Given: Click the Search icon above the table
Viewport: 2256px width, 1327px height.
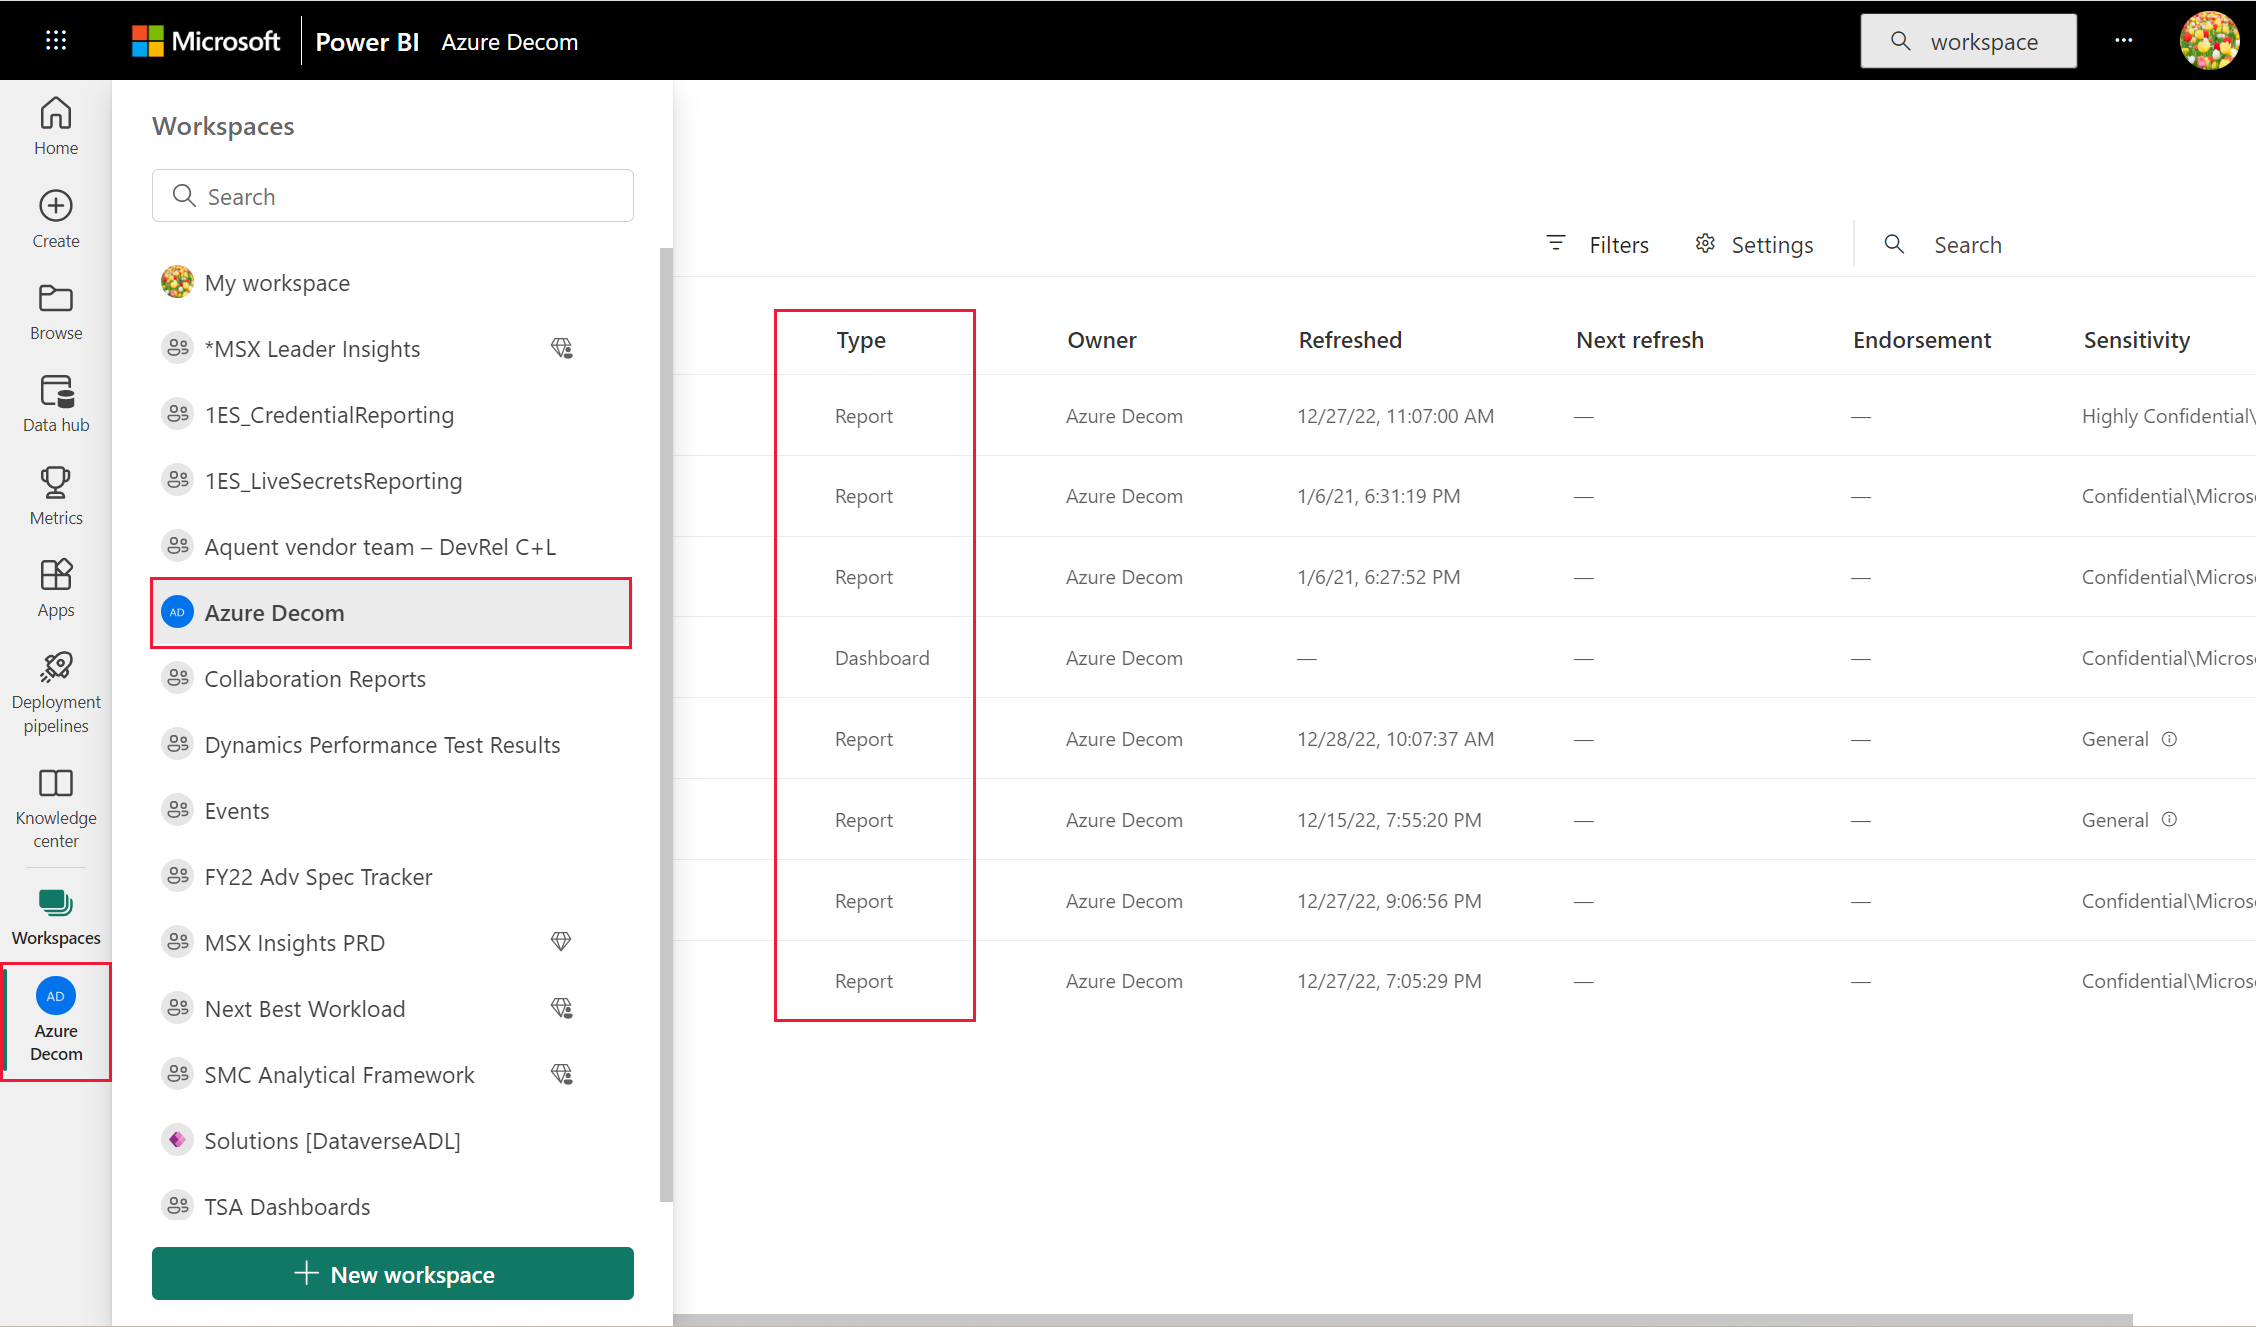Looking at the screenshot, I should [1896, 243].
